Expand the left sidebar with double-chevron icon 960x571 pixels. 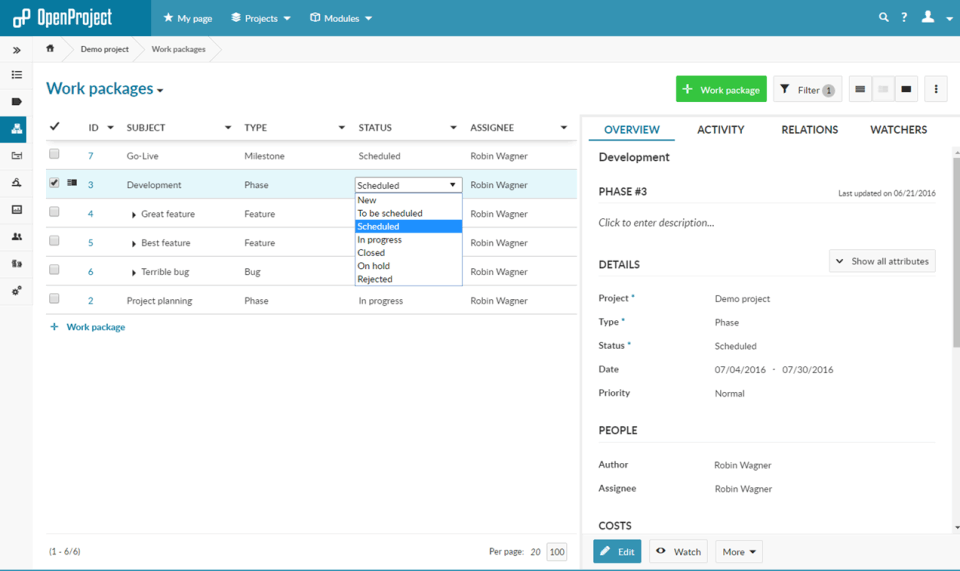[x=17, y=50]
